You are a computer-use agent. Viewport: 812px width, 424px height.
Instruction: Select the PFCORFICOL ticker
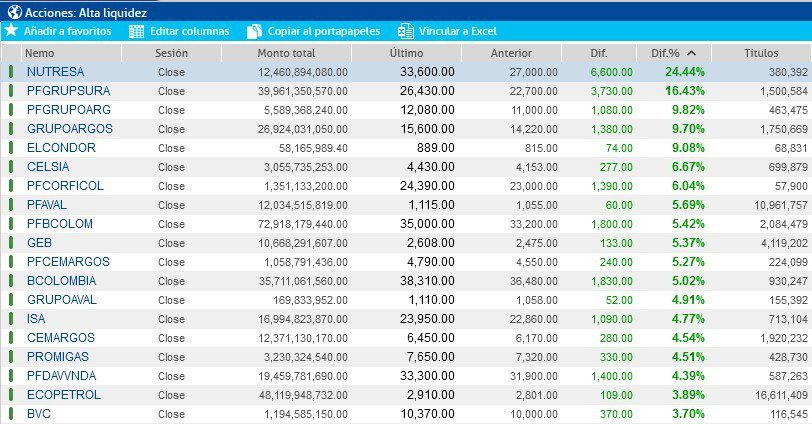65,185
